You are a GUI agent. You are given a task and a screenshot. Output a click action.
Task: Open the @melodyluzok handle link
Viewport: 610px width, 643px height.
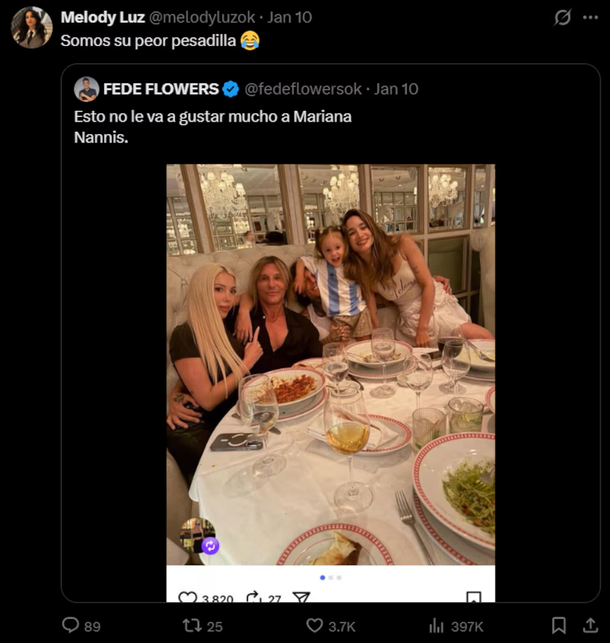click(x=203, y=17)
